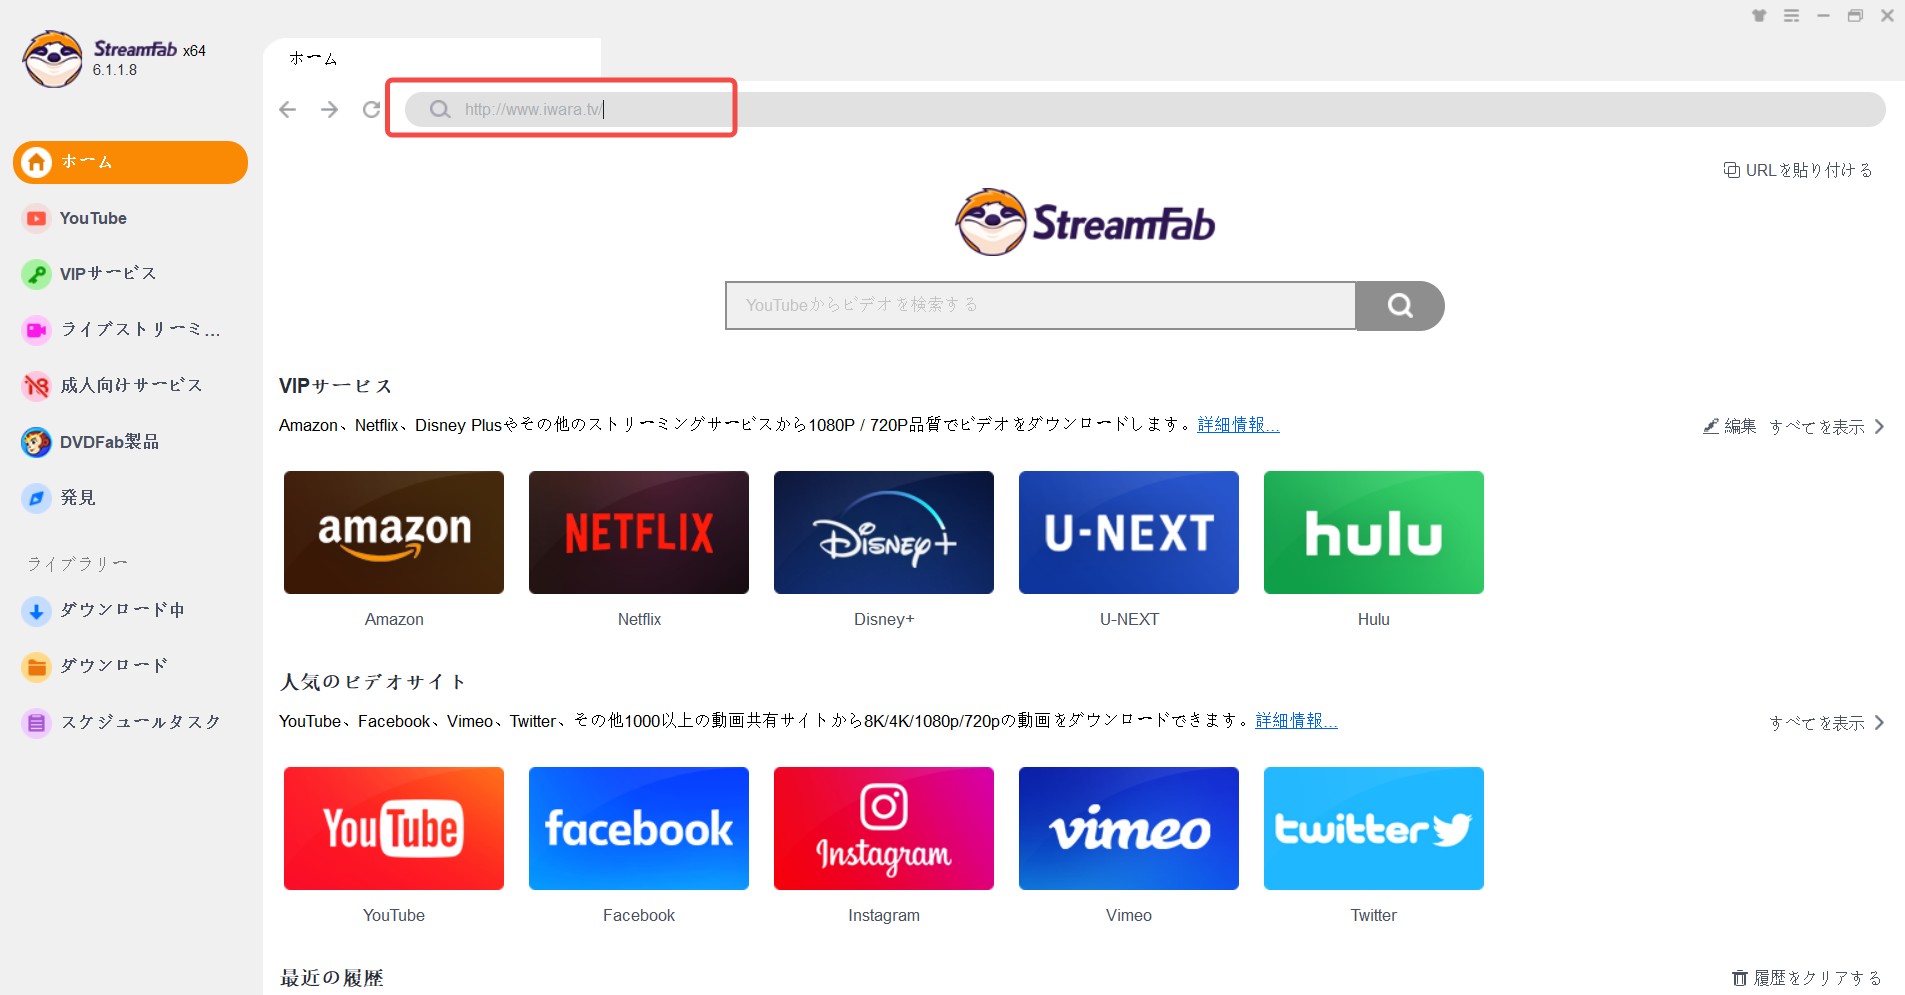The image size is (1905, 995).
Task: Click the YouTube search text field
Action: (1040, 305)
